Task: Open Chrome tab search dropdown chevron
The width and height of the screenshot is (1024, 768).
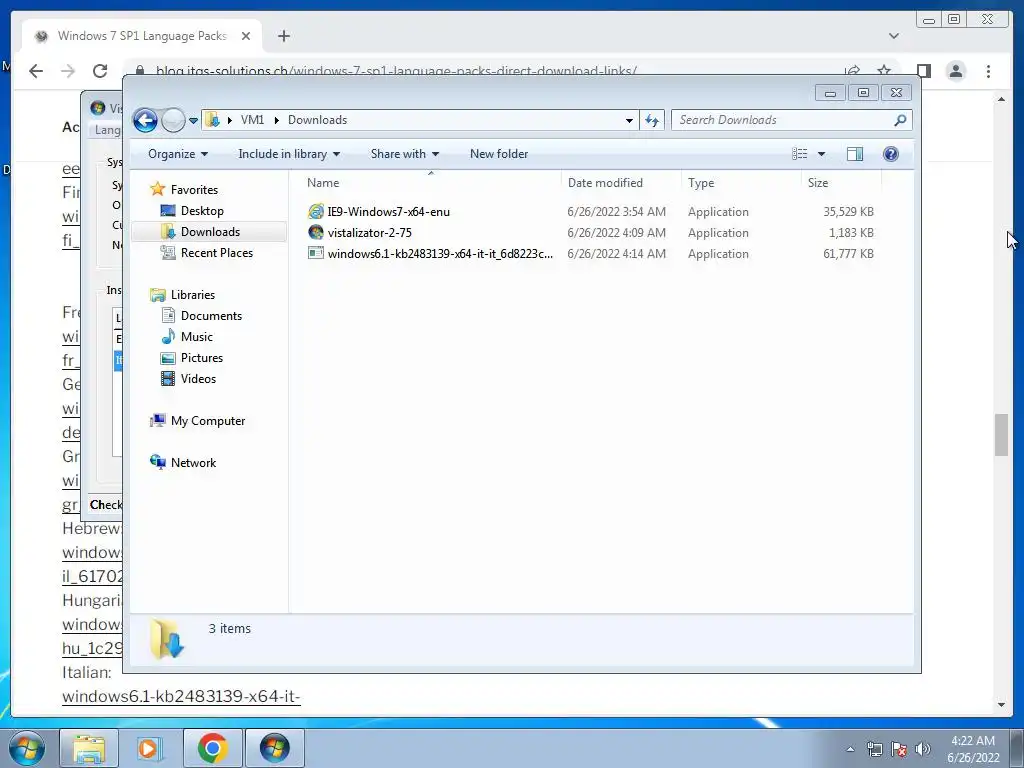Action: coord(893,36)
